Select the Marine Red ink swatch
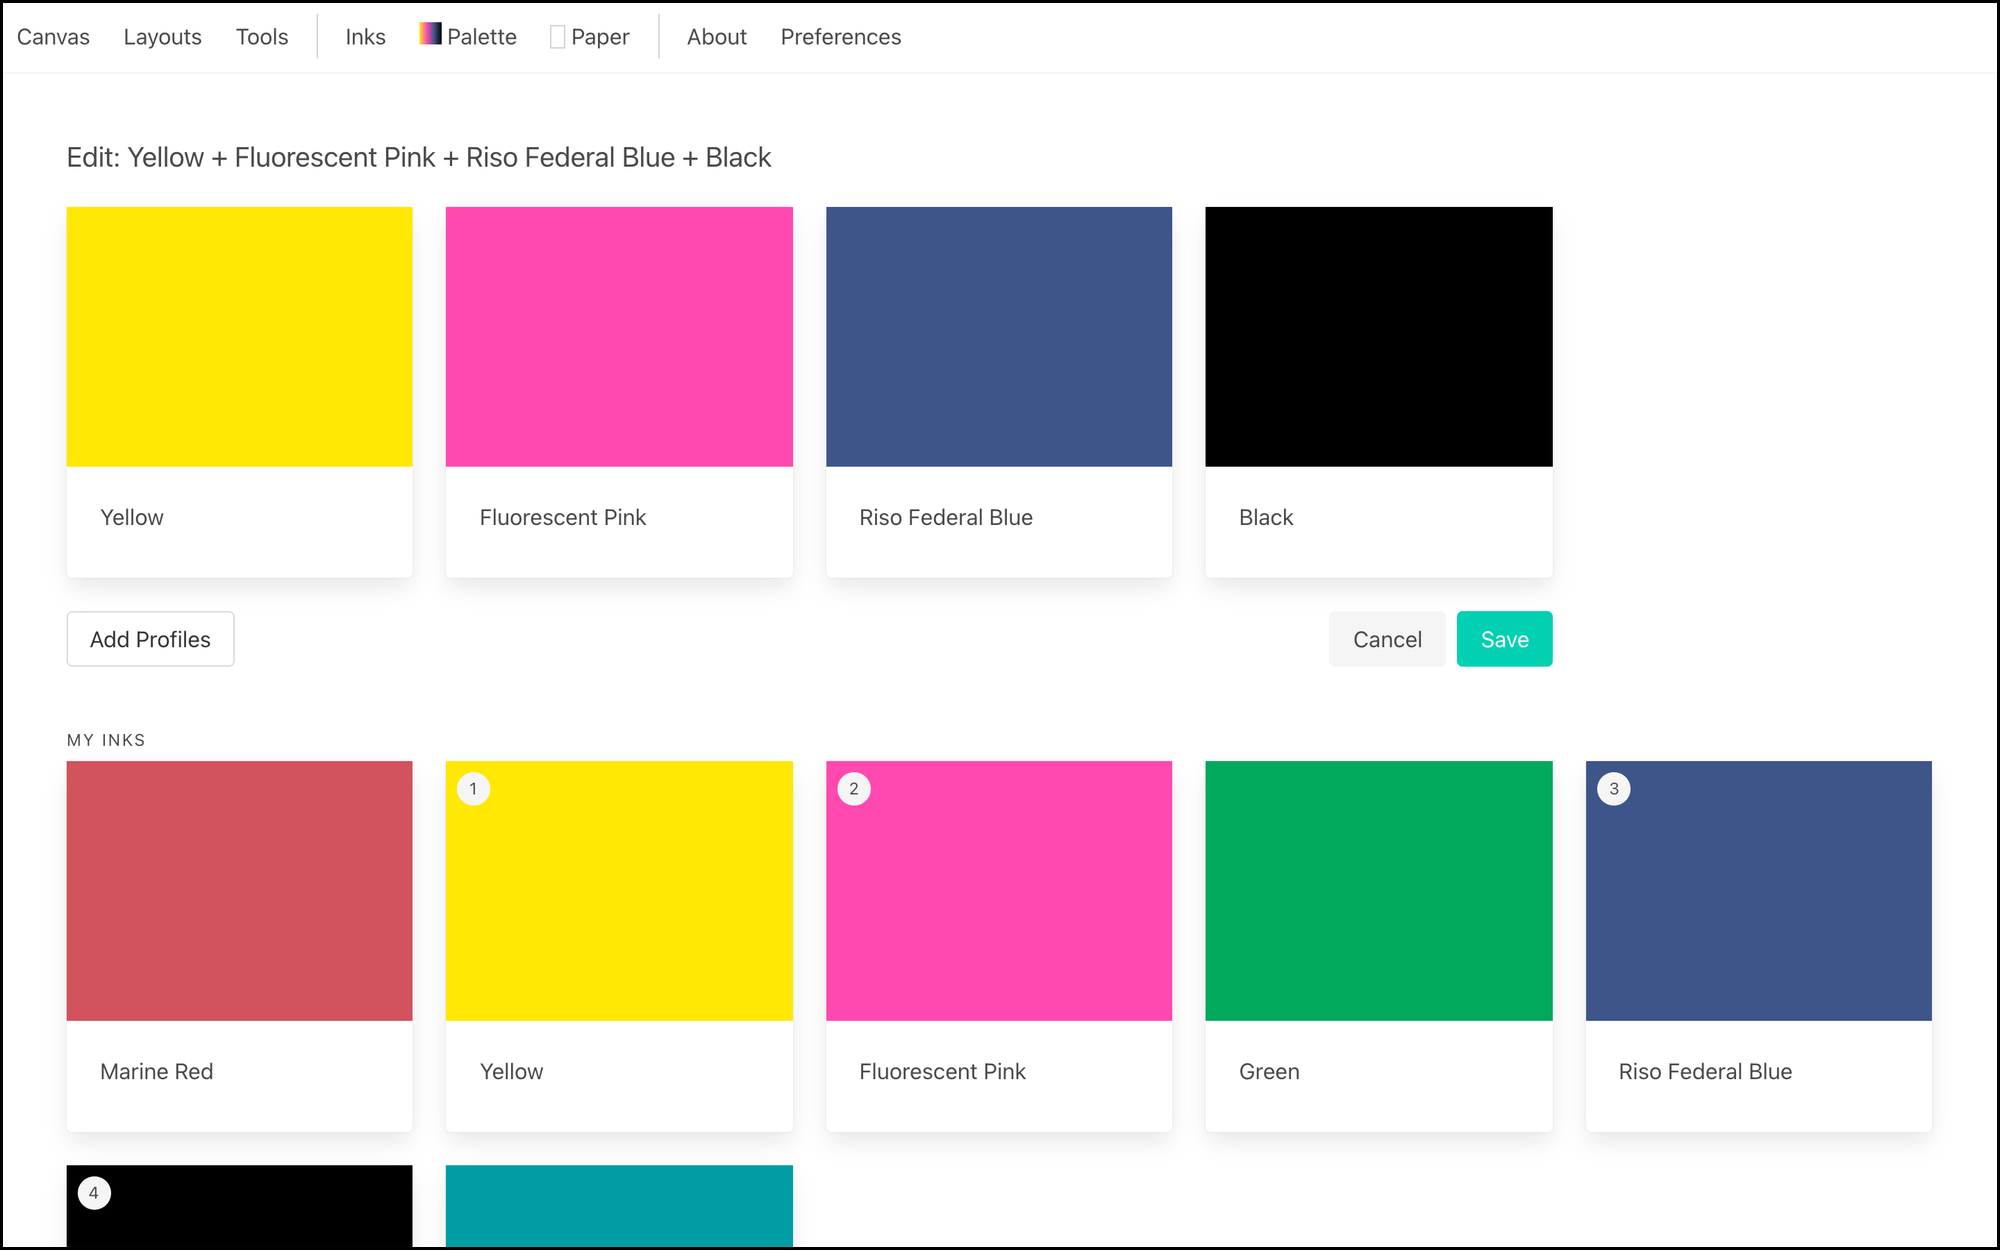2000x1250 pixels. point(239,891)
